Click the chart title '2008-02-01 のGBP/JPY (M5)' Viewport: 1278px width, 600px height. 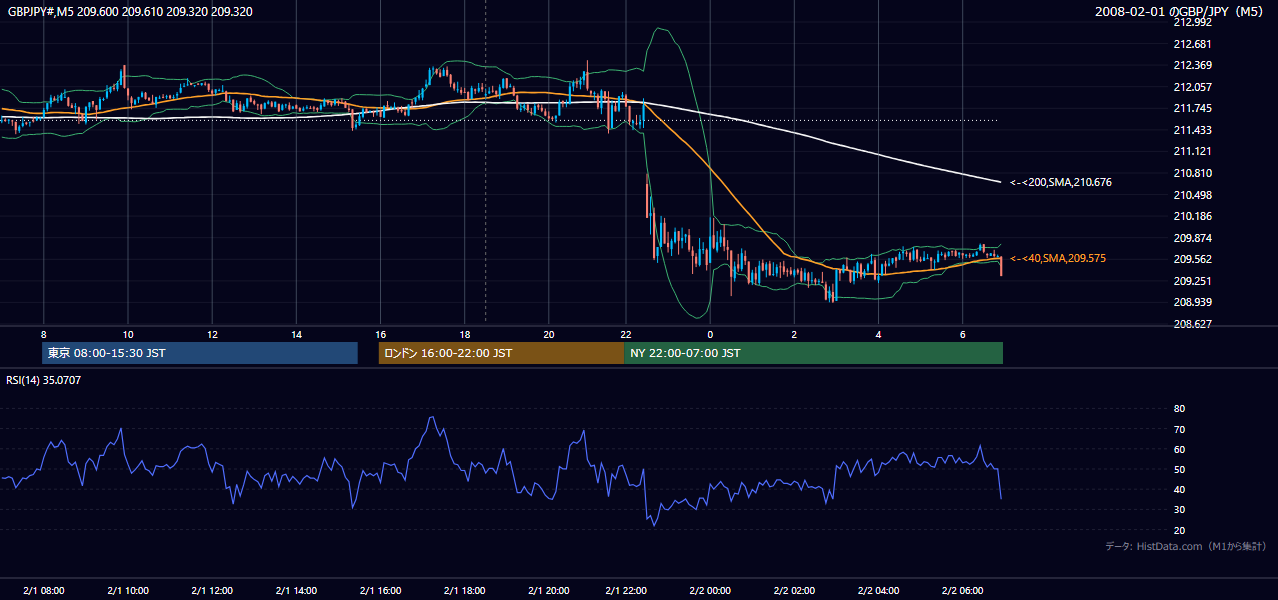click(1180, 12)
